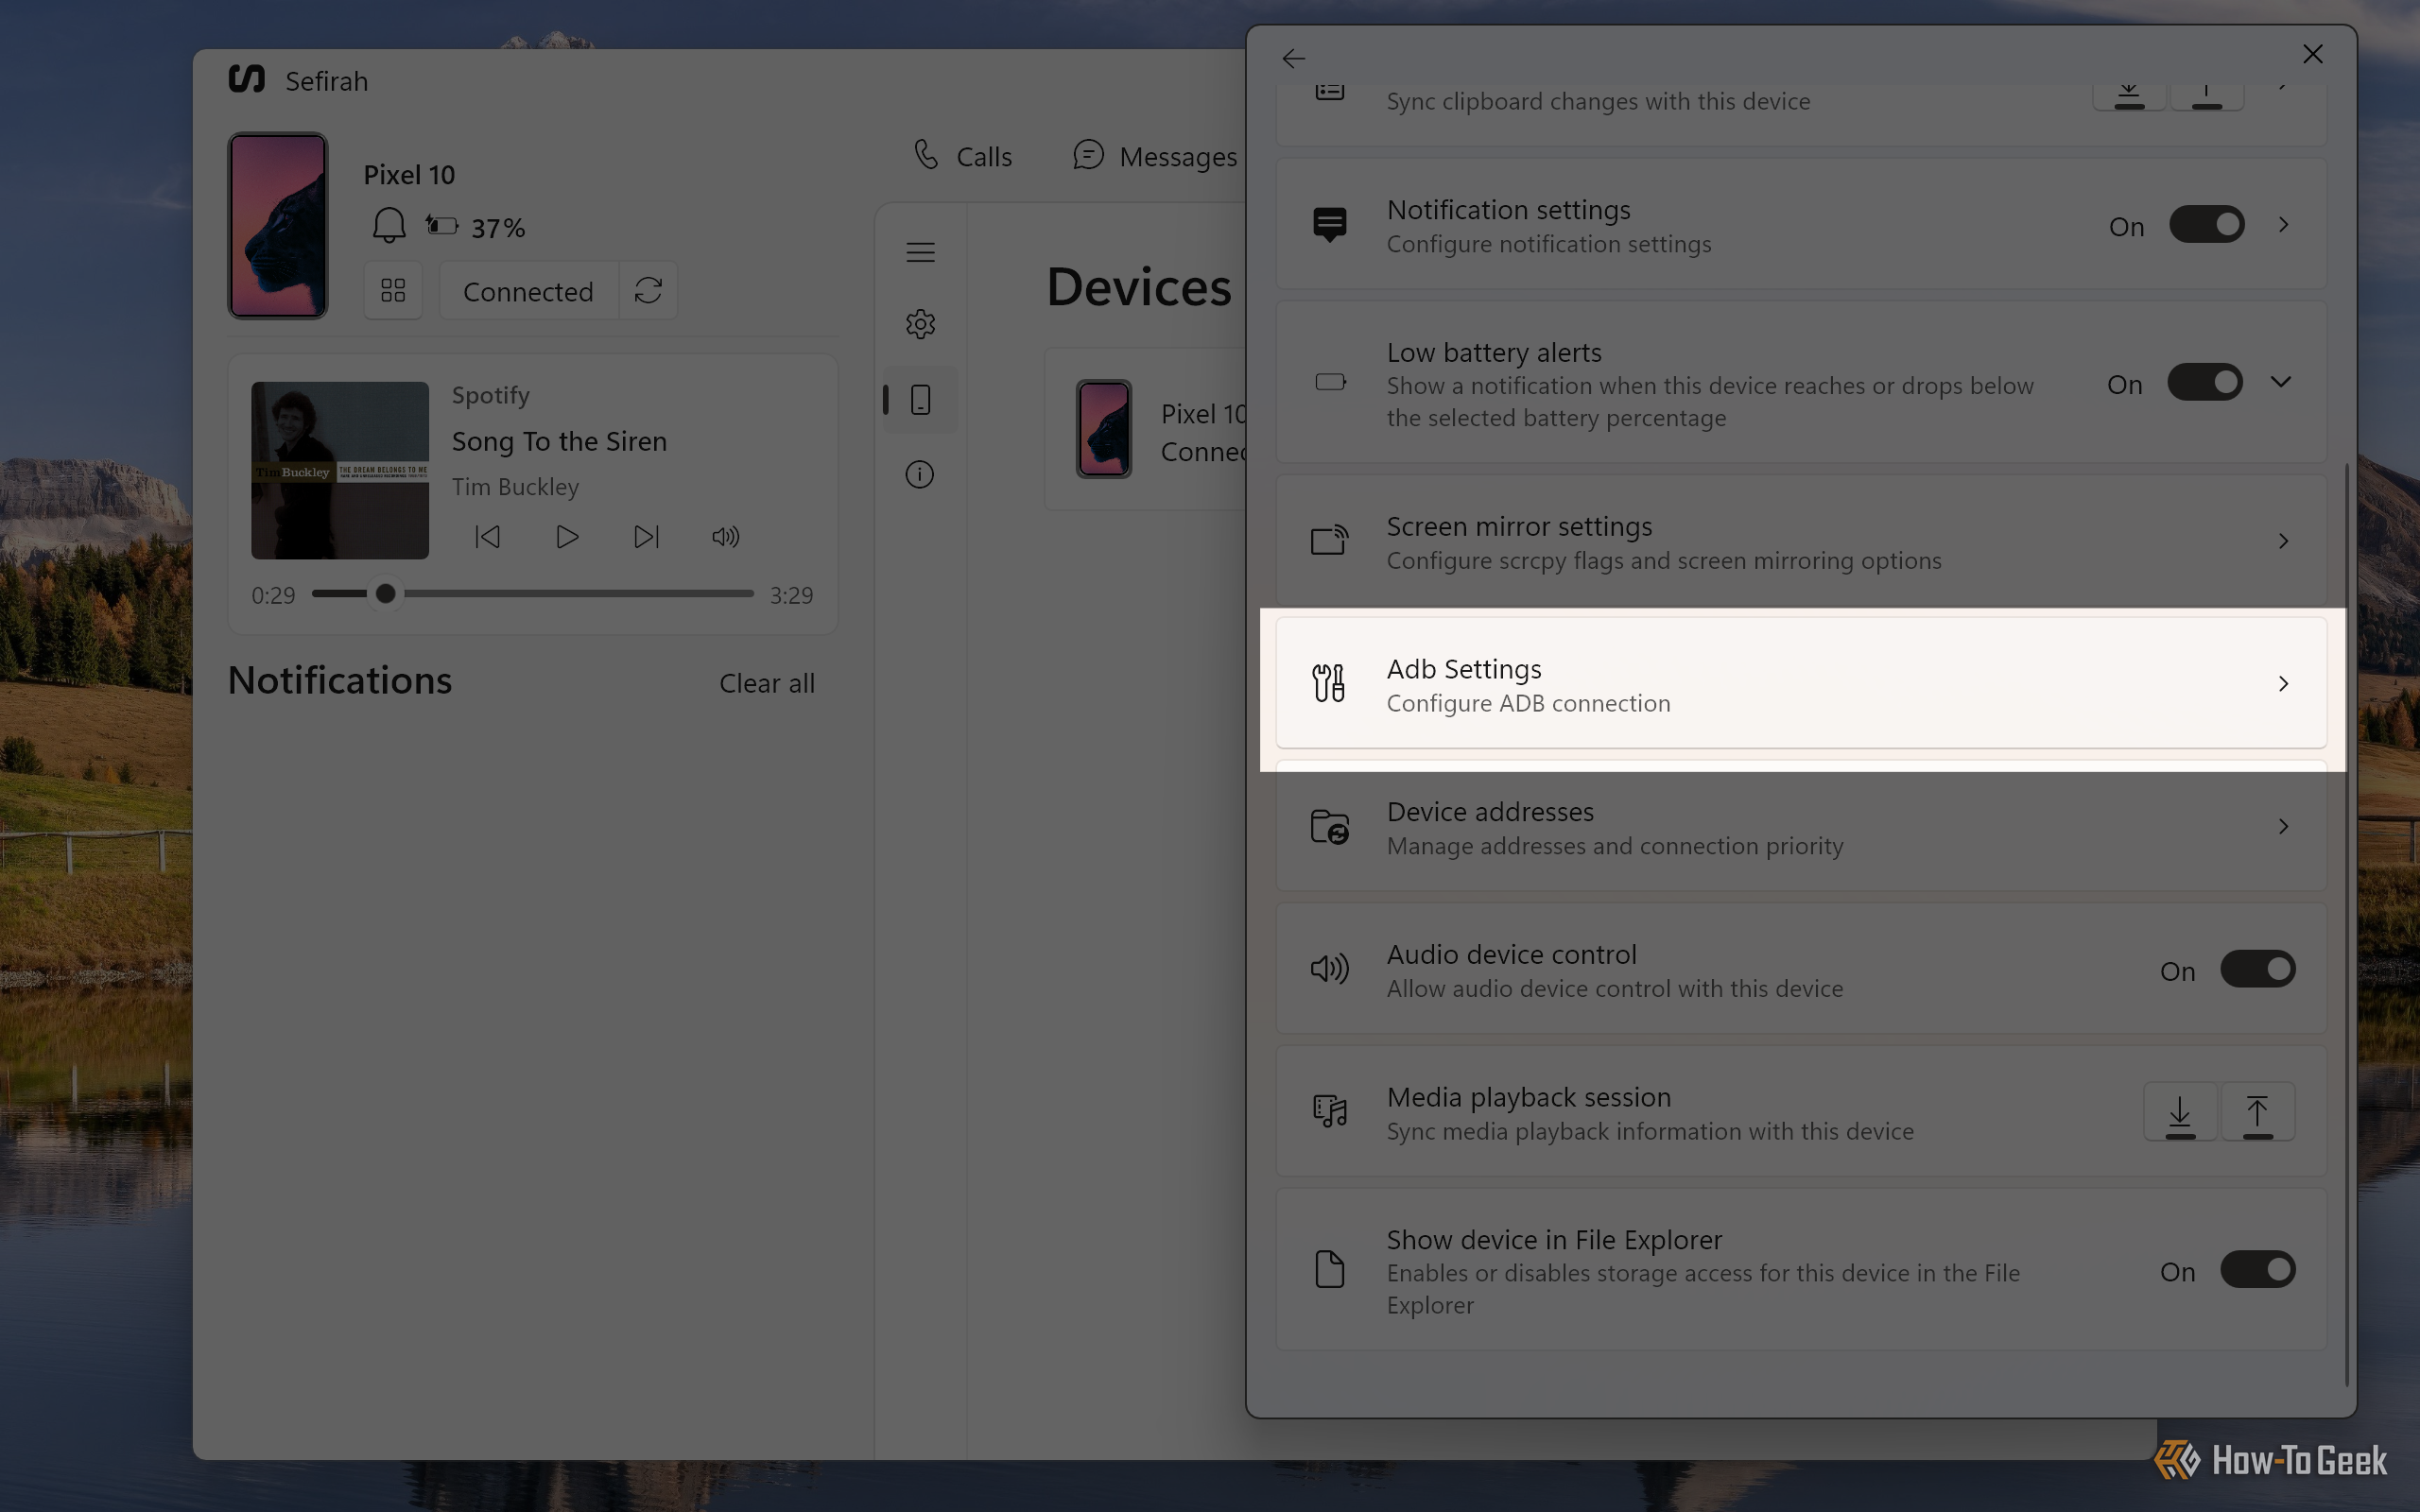2420x1512 pixels.
Task: Open the Adb Settings row
Action: [1801, 684]
